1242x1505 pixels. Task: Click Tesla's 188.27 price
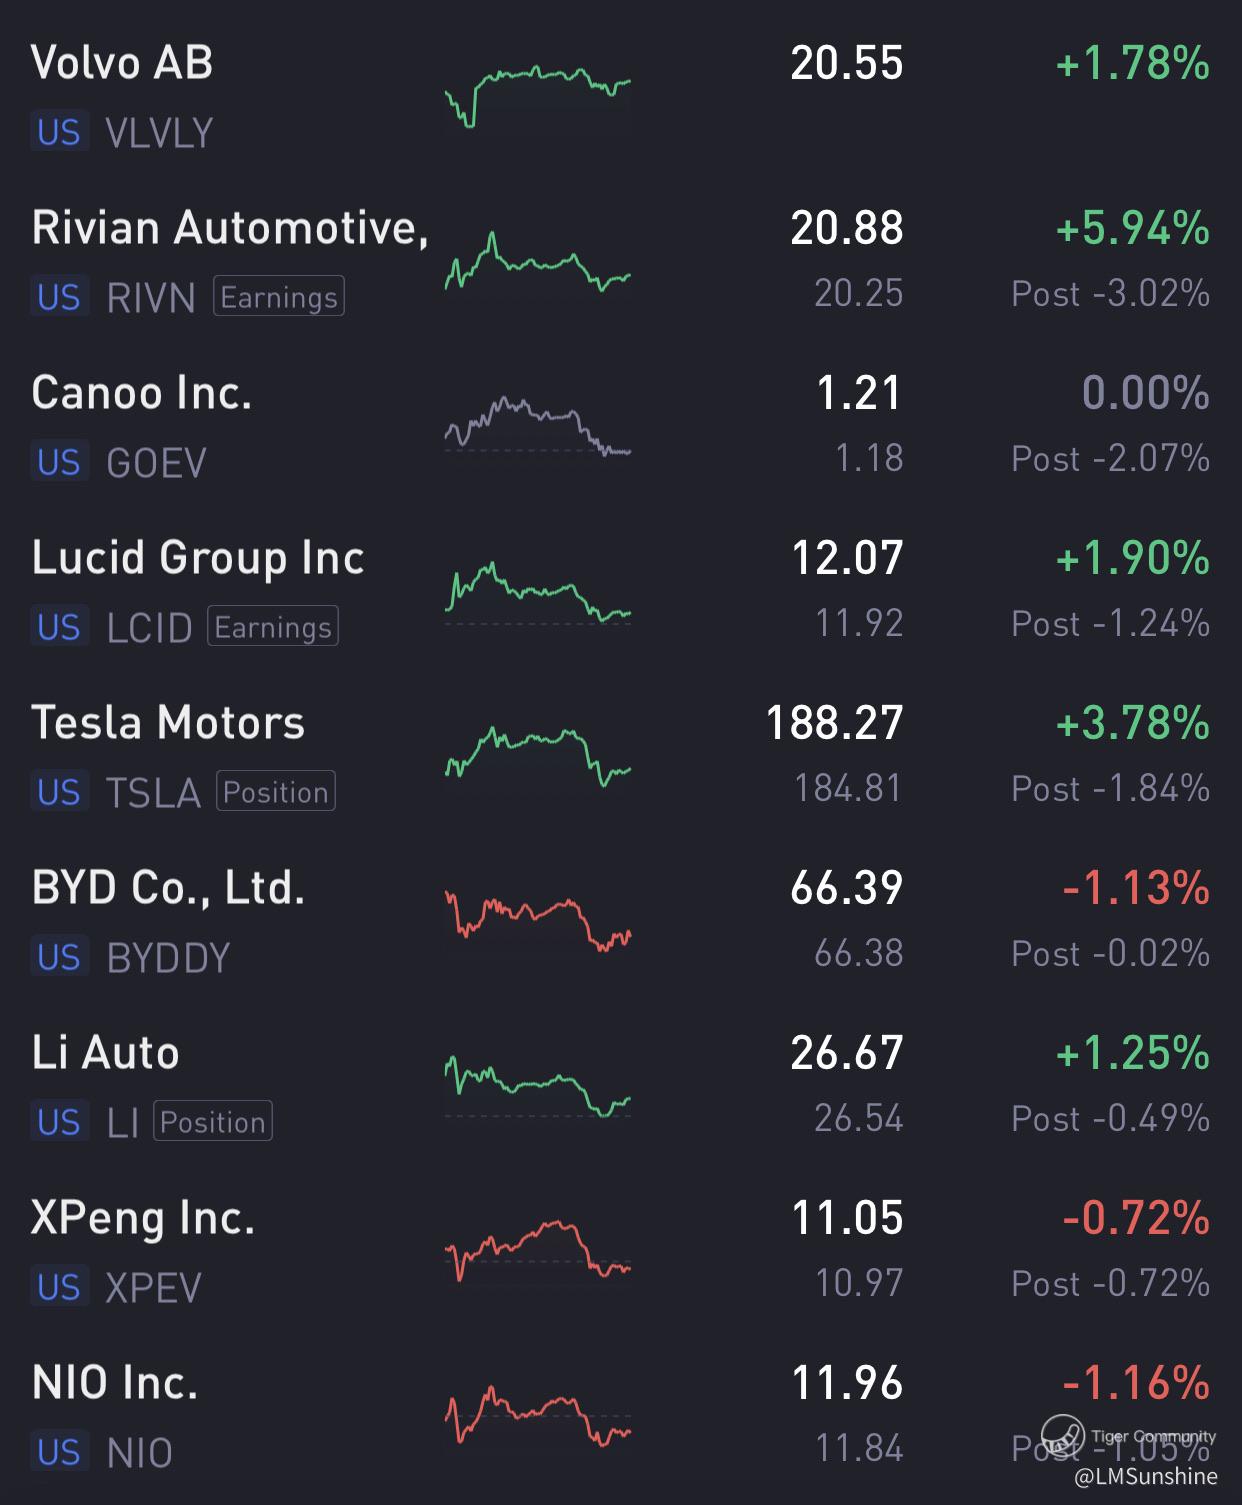coord(834,723)
